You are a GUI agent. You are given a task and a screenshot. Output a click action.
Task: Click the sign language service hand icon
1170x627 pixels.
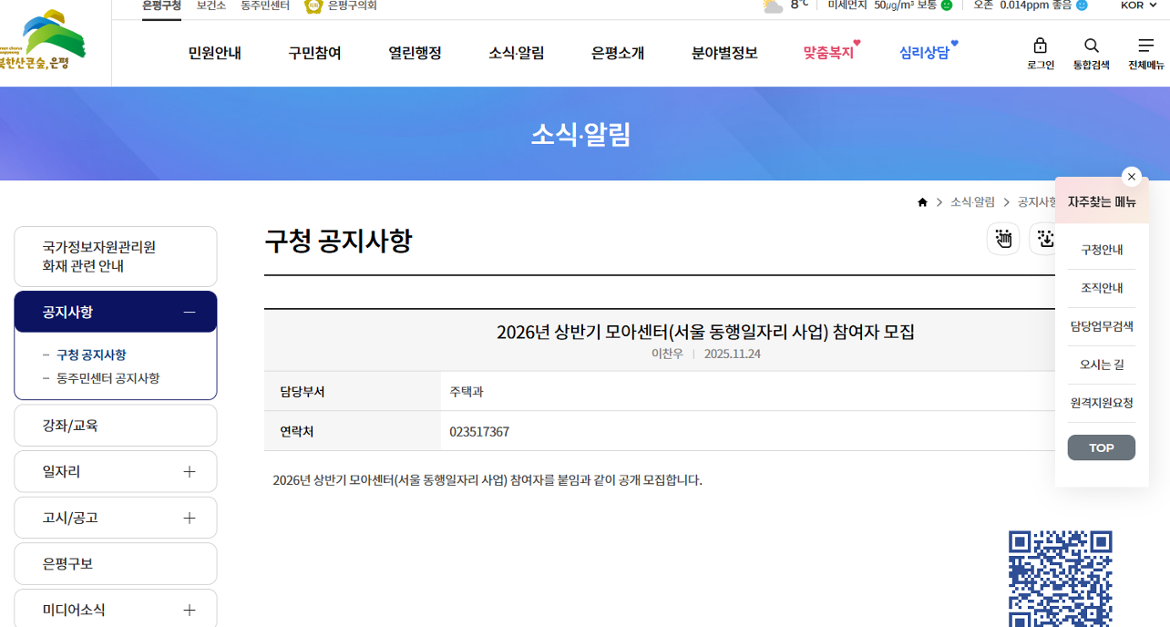1004,238
